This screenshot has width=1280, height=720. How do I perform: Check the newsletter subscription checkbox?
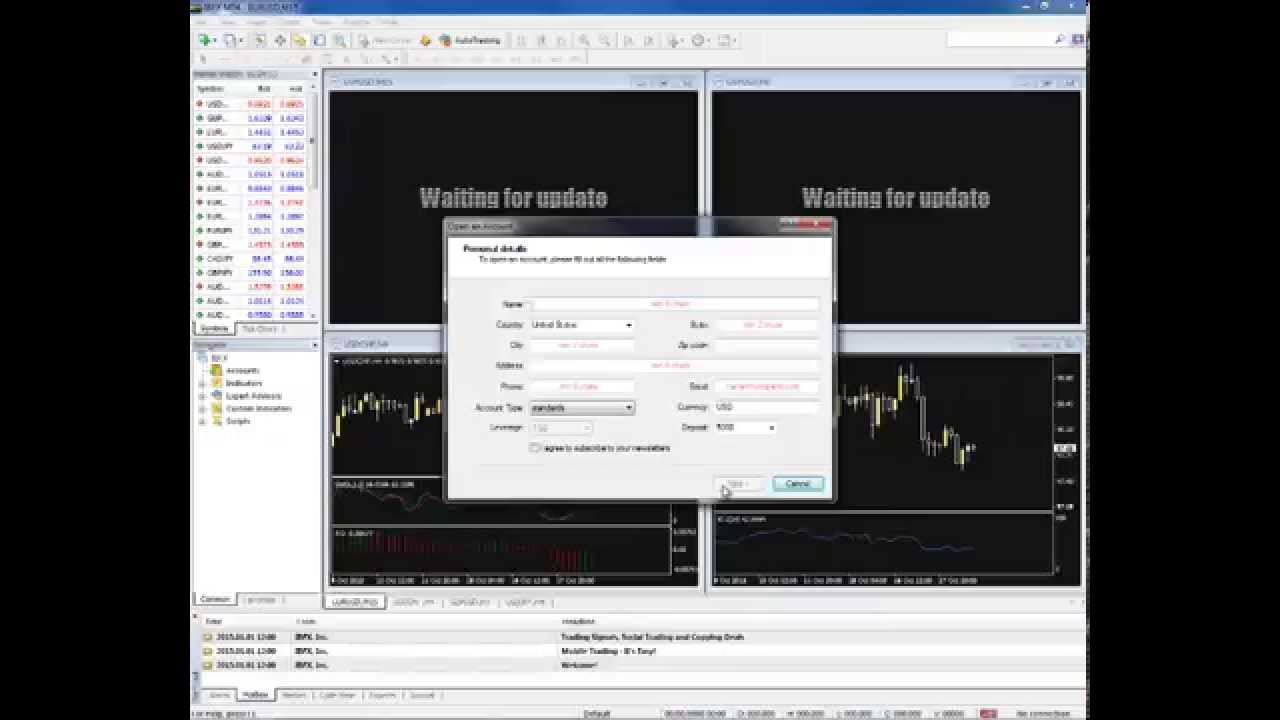pos(535,448)
